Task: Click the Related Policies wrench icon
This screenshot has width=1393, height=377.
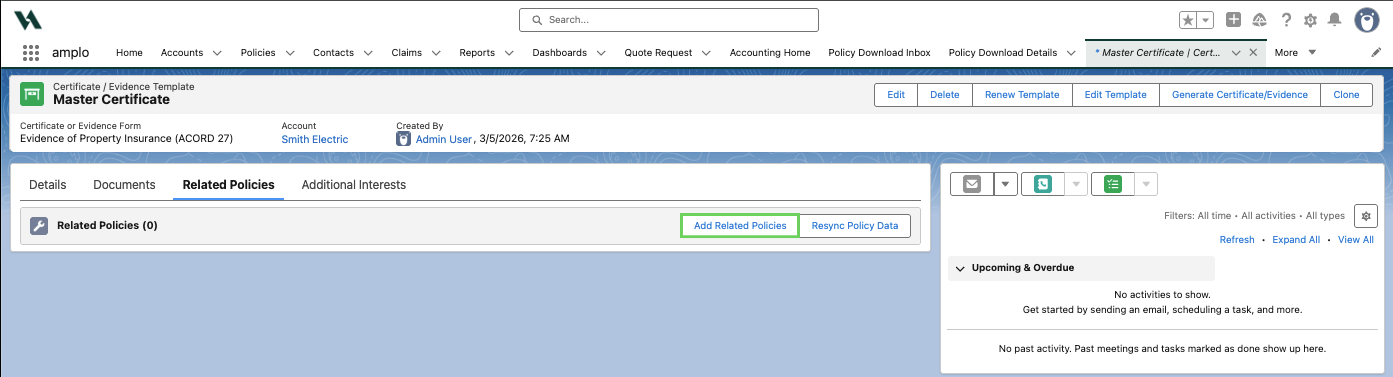Action: [39, 226]
